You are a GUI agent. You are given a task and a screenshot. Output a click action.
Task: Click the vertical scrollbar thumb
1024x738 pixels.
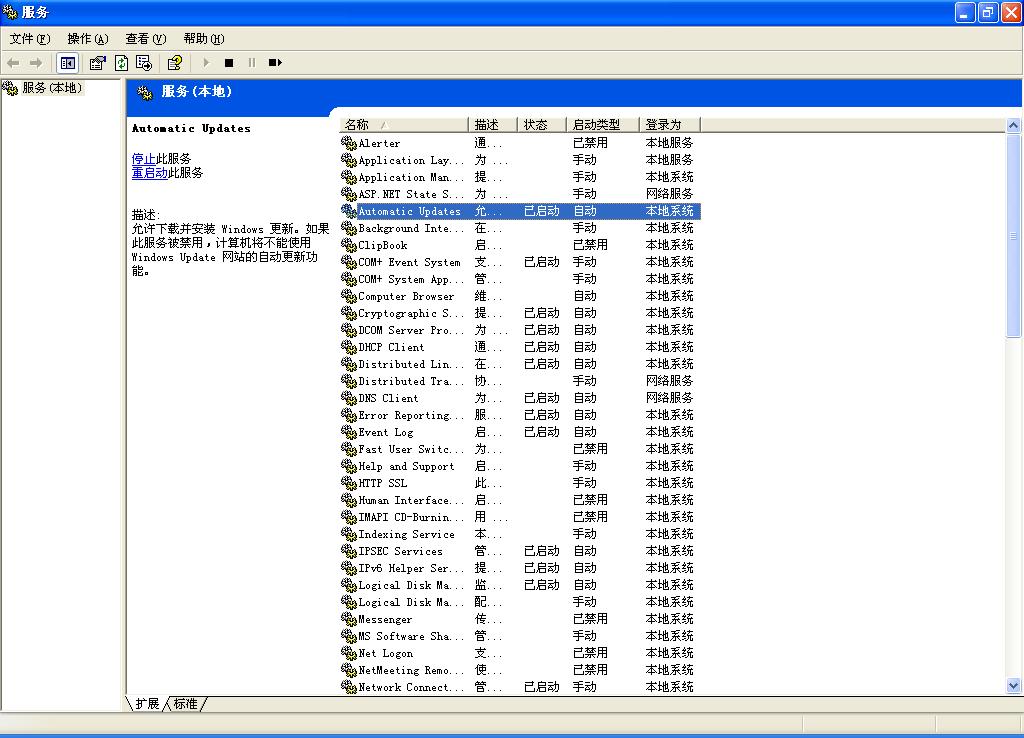click(1014, 235)
